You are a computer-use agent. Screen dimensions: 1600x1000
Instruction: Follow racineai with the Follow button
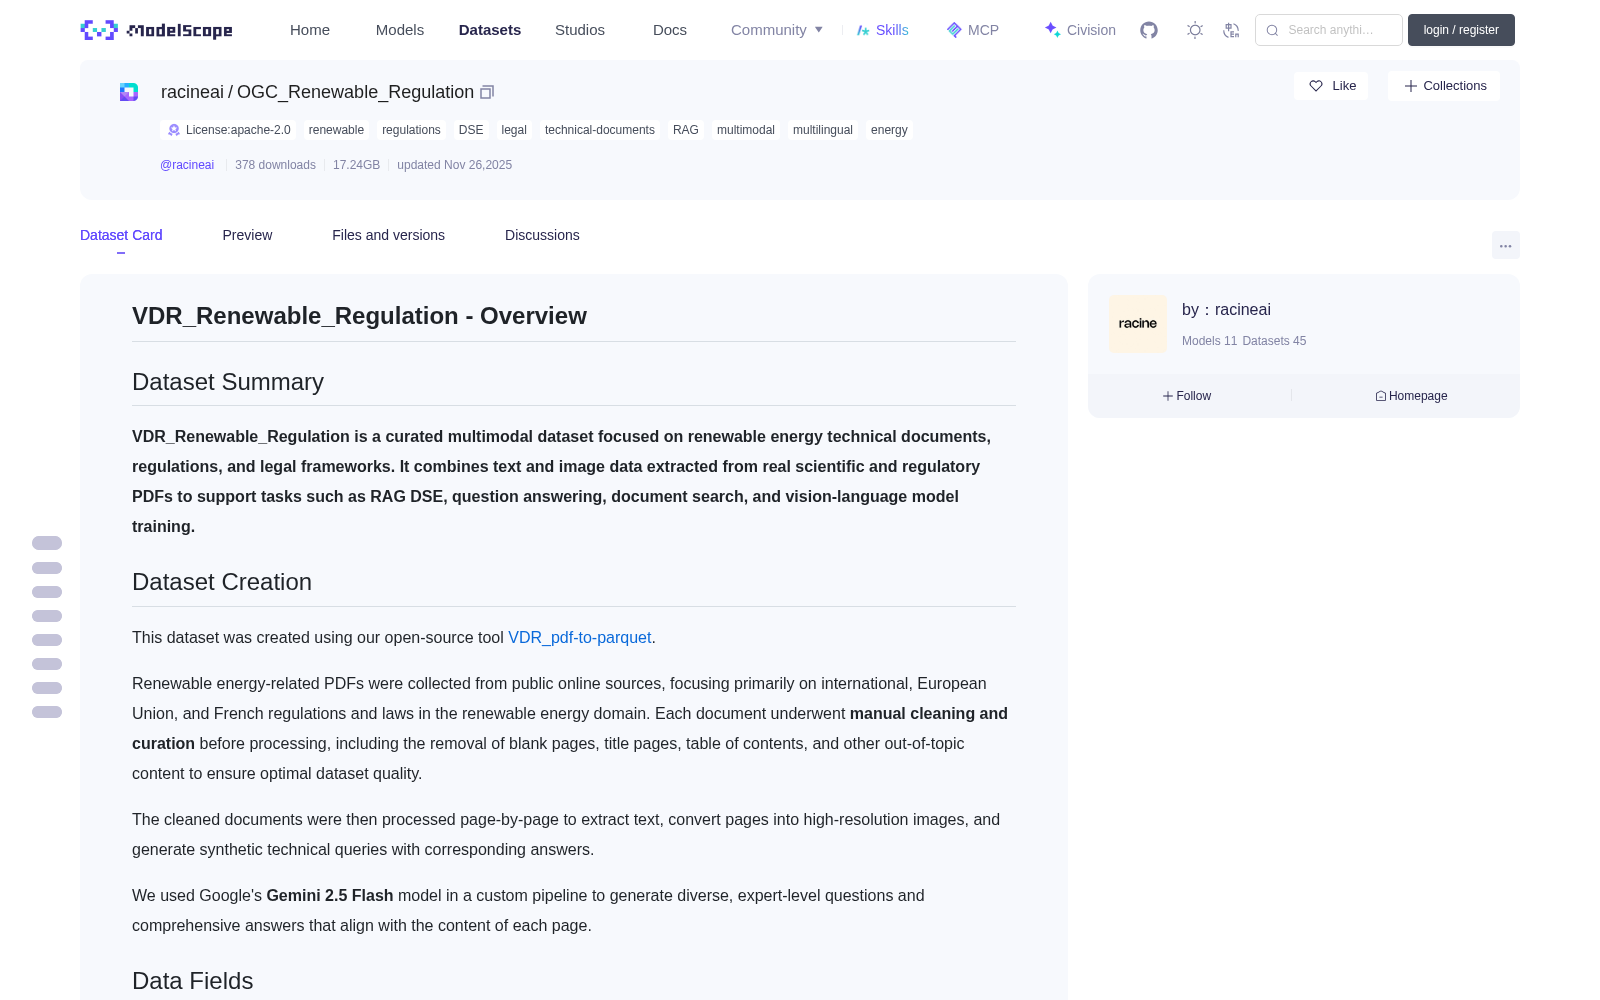(1187, 396)
